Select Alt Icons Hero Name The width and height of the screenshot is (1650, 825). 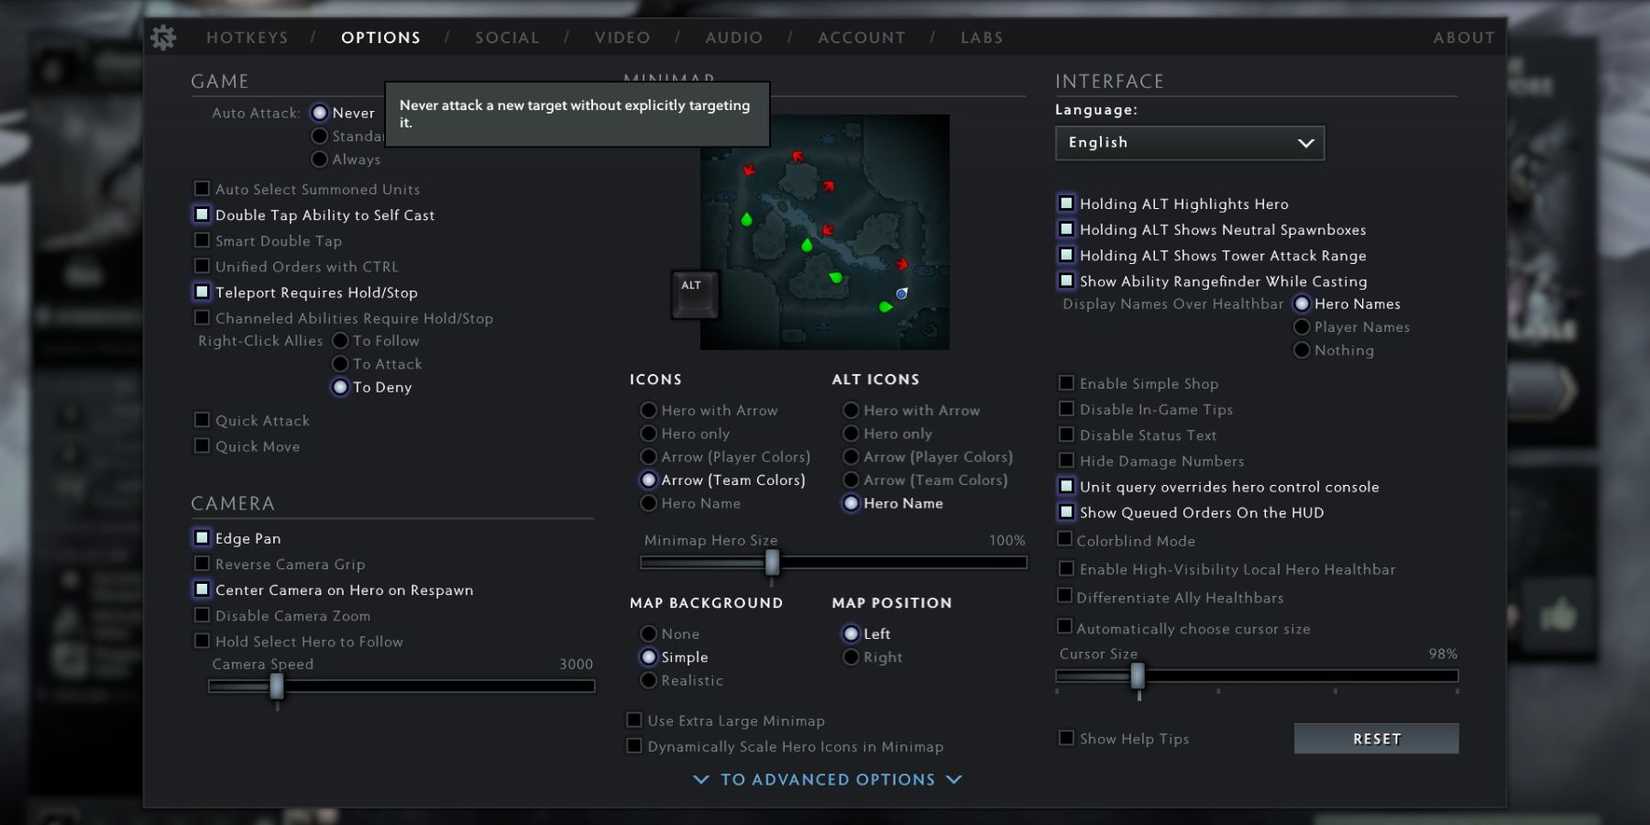pos(851,503)
